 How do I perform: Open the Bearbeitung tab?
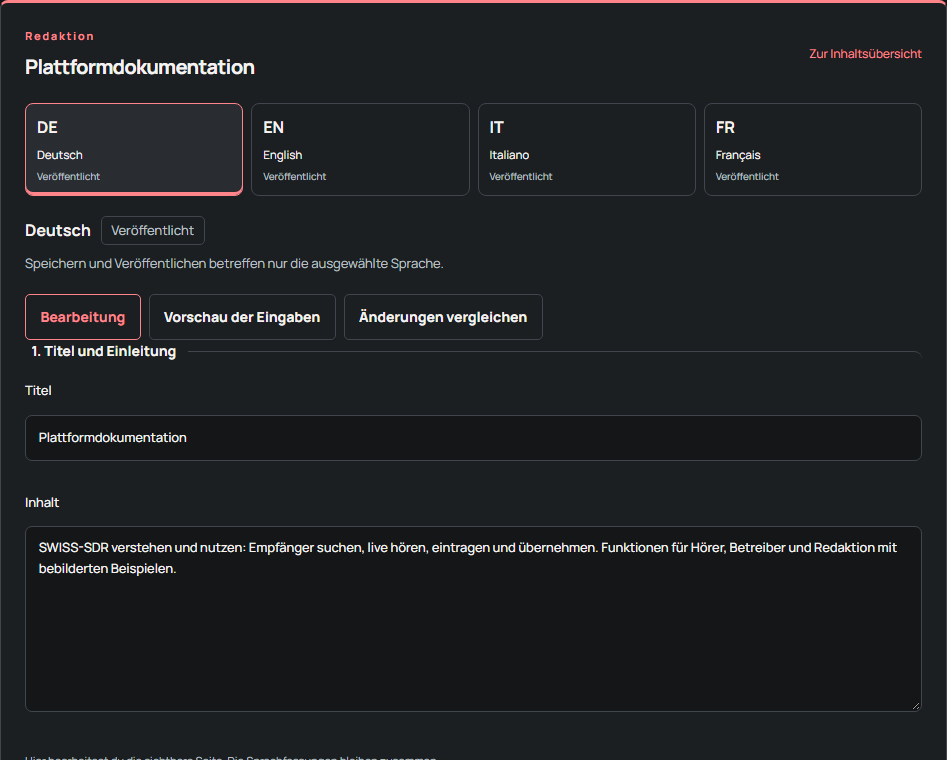pyautogui.click(x=83, y=317)
